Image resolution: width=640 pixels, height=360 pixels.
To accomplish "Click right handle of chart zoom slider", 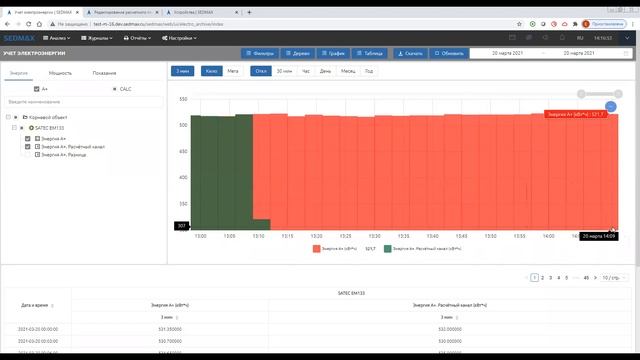I will point(618,94).
